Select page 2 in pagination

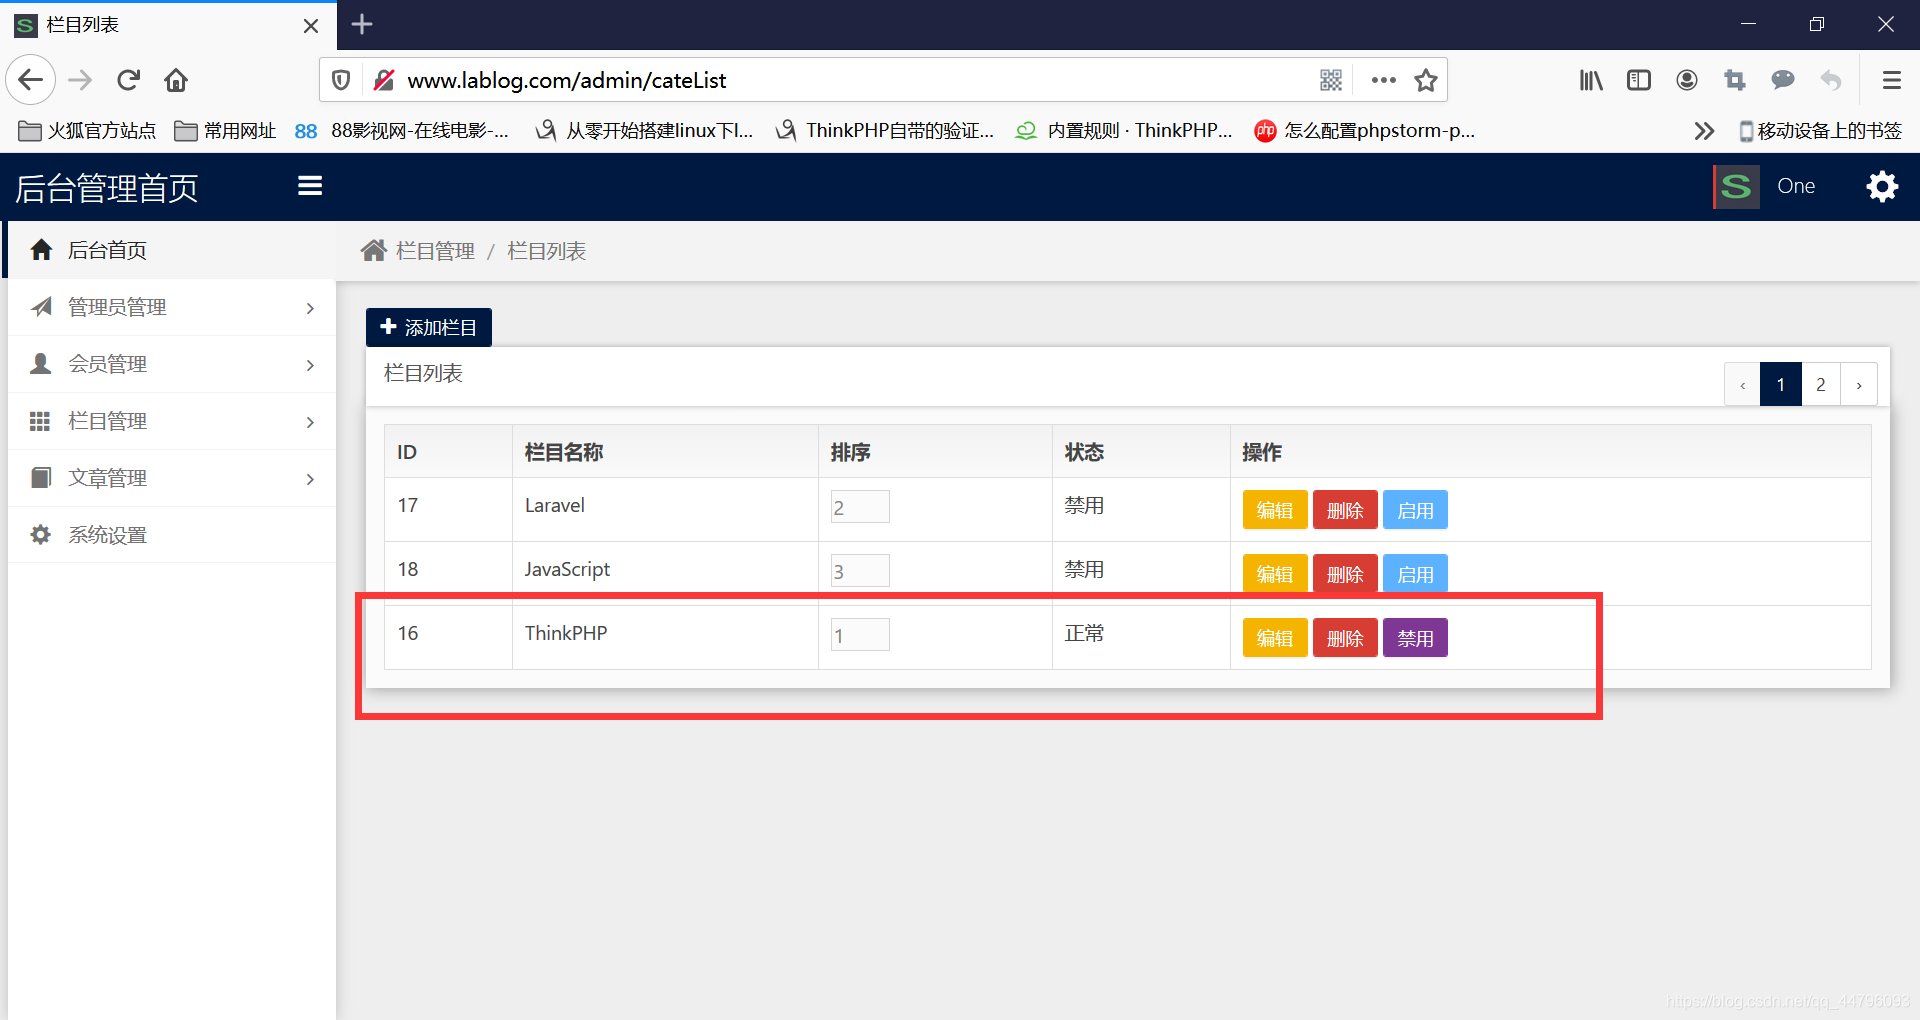pyautogui.click(x=1821, y=384)
